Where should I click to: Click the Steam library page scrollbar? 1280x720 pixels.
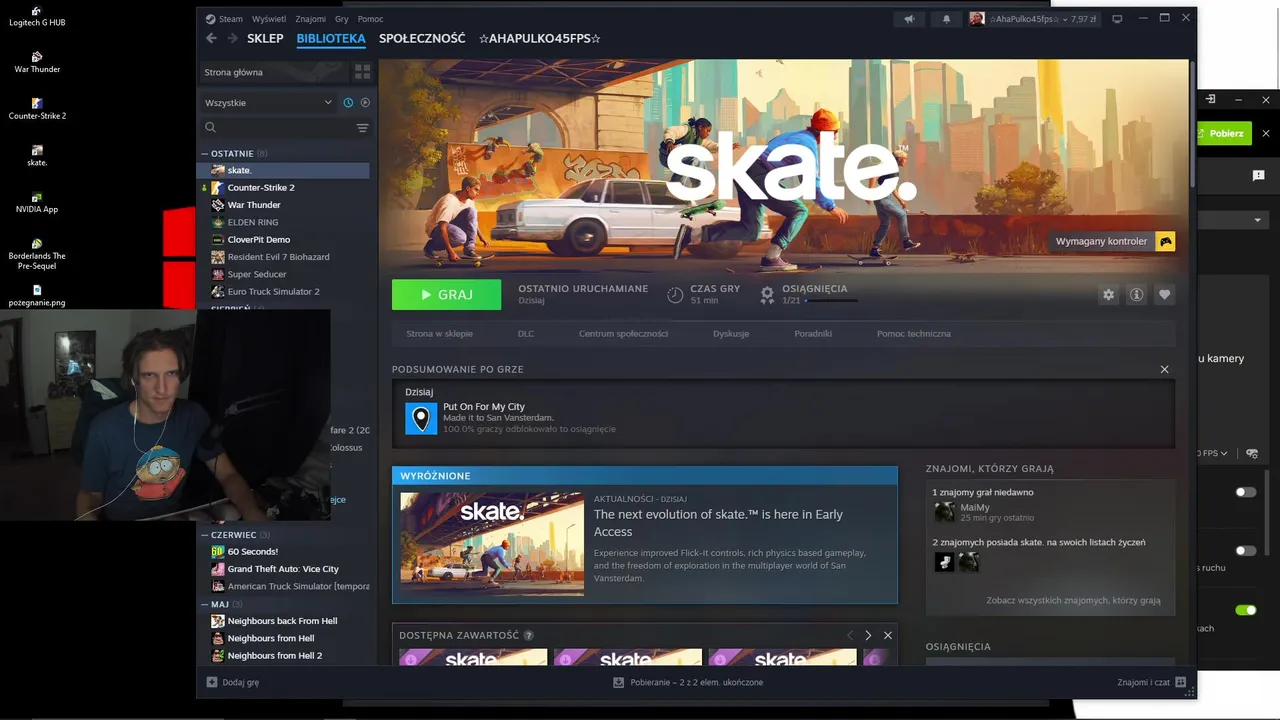[x=1192, y=123]
